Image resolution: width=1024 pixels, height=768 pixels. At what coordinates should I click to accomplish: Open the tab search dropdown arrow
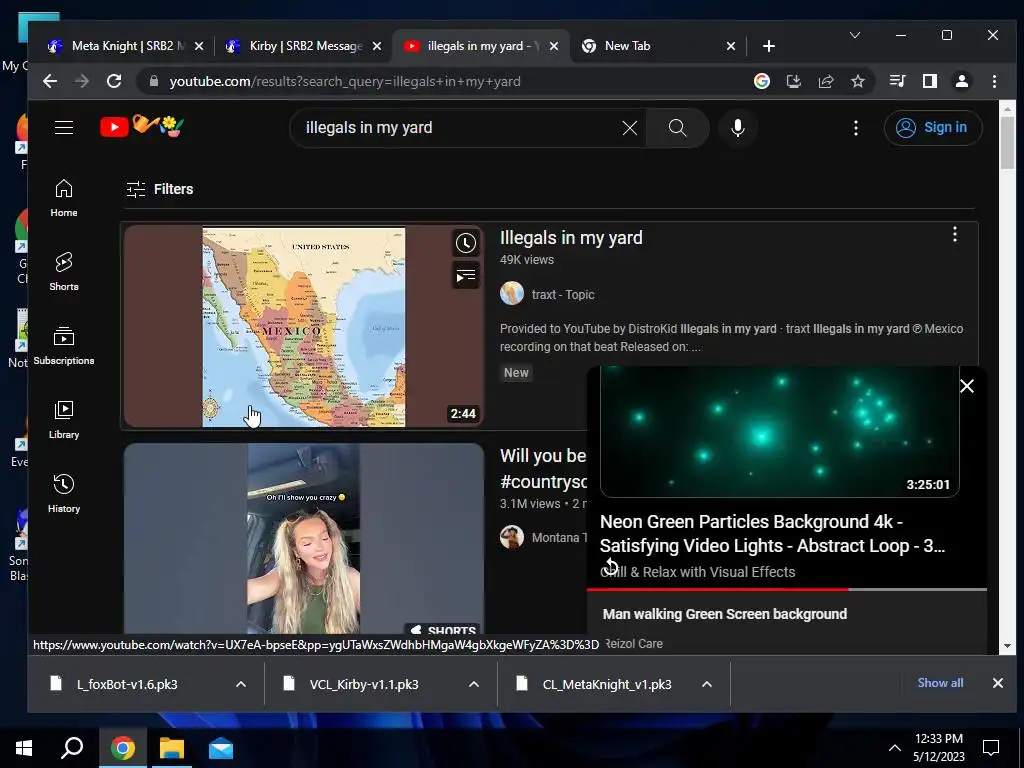854,35
